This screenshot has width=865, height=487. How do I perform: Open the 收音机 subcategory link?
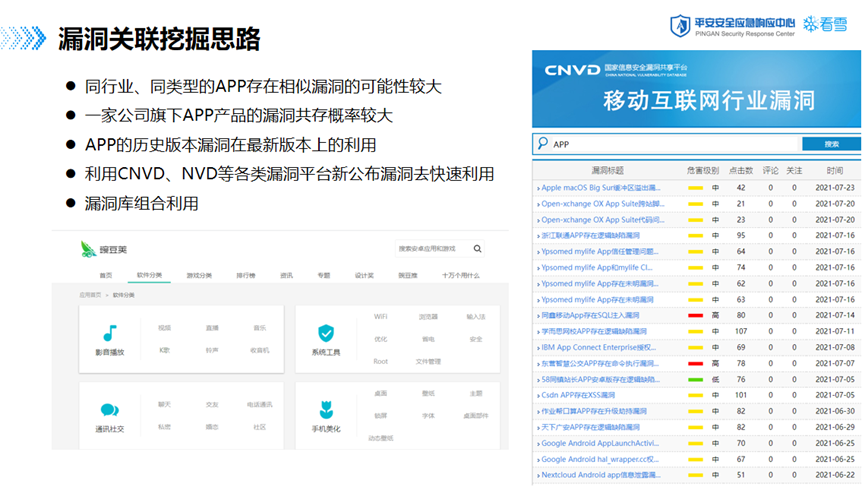pos(259,350)
